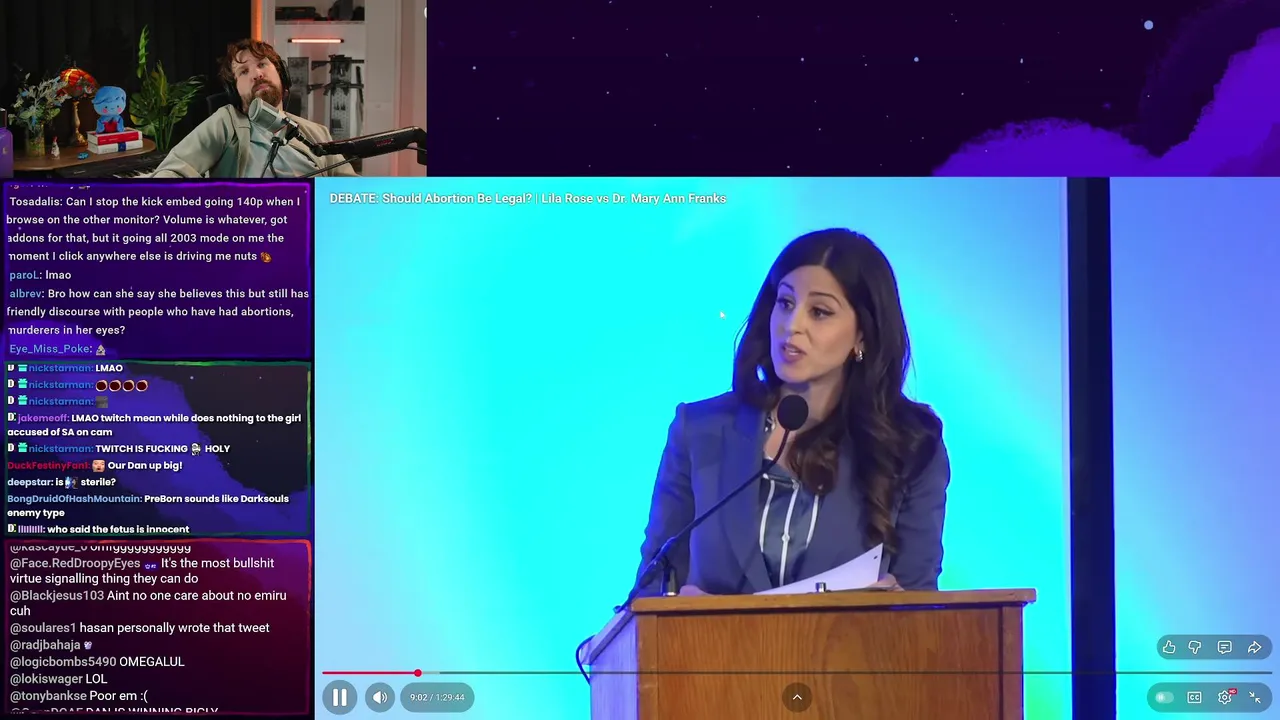The width and height of the screenshot is (1280, 720).
Task: Open the player settings gear
Action: [1225, 697]
